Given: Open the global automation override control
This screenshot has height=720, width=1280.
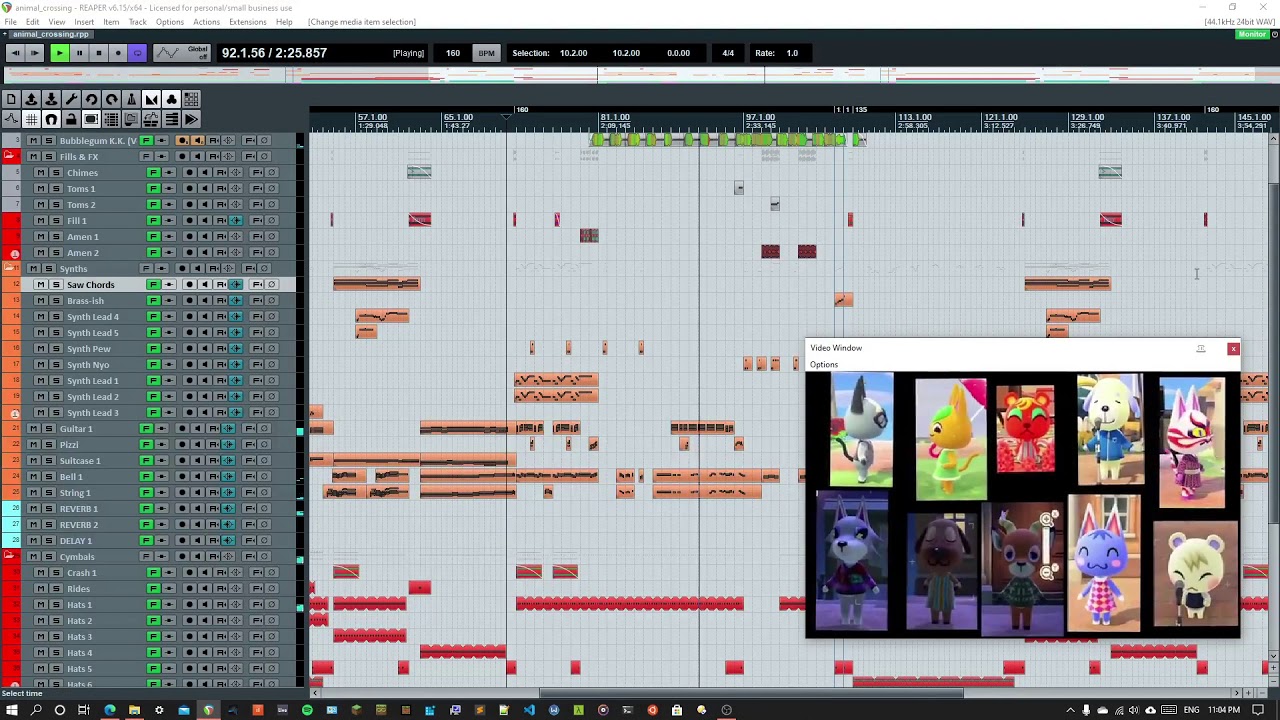Looking at the screenshot, I should 182,53.
